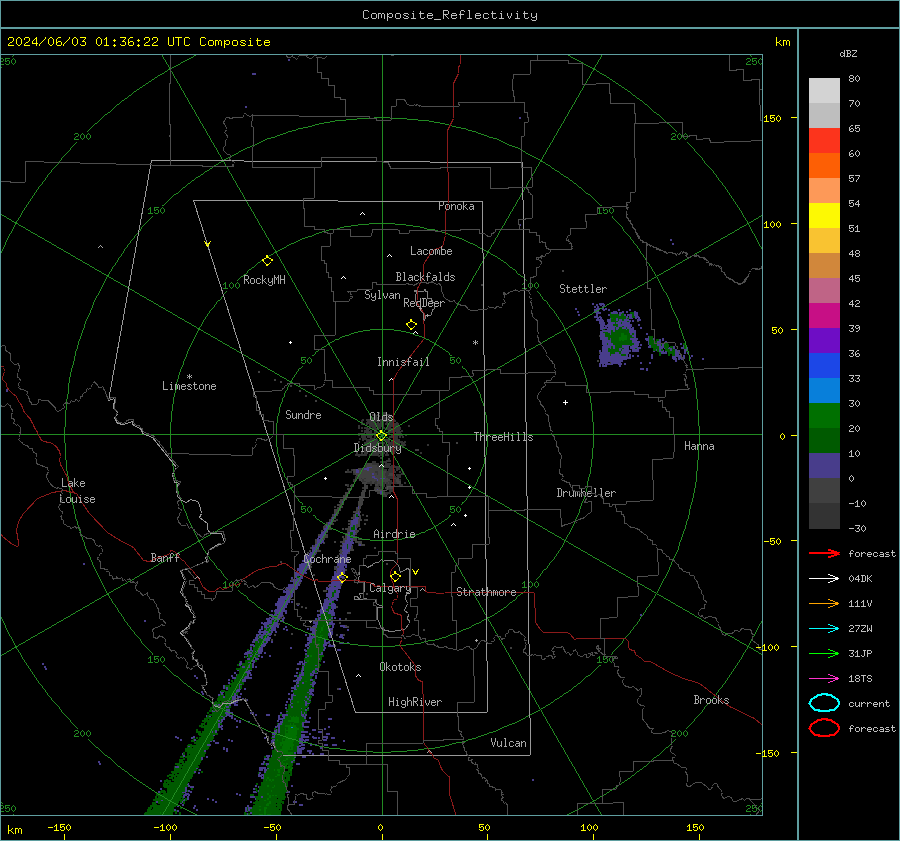Click the Drumheller city label
900x841 pixels.
click(586, 493)
